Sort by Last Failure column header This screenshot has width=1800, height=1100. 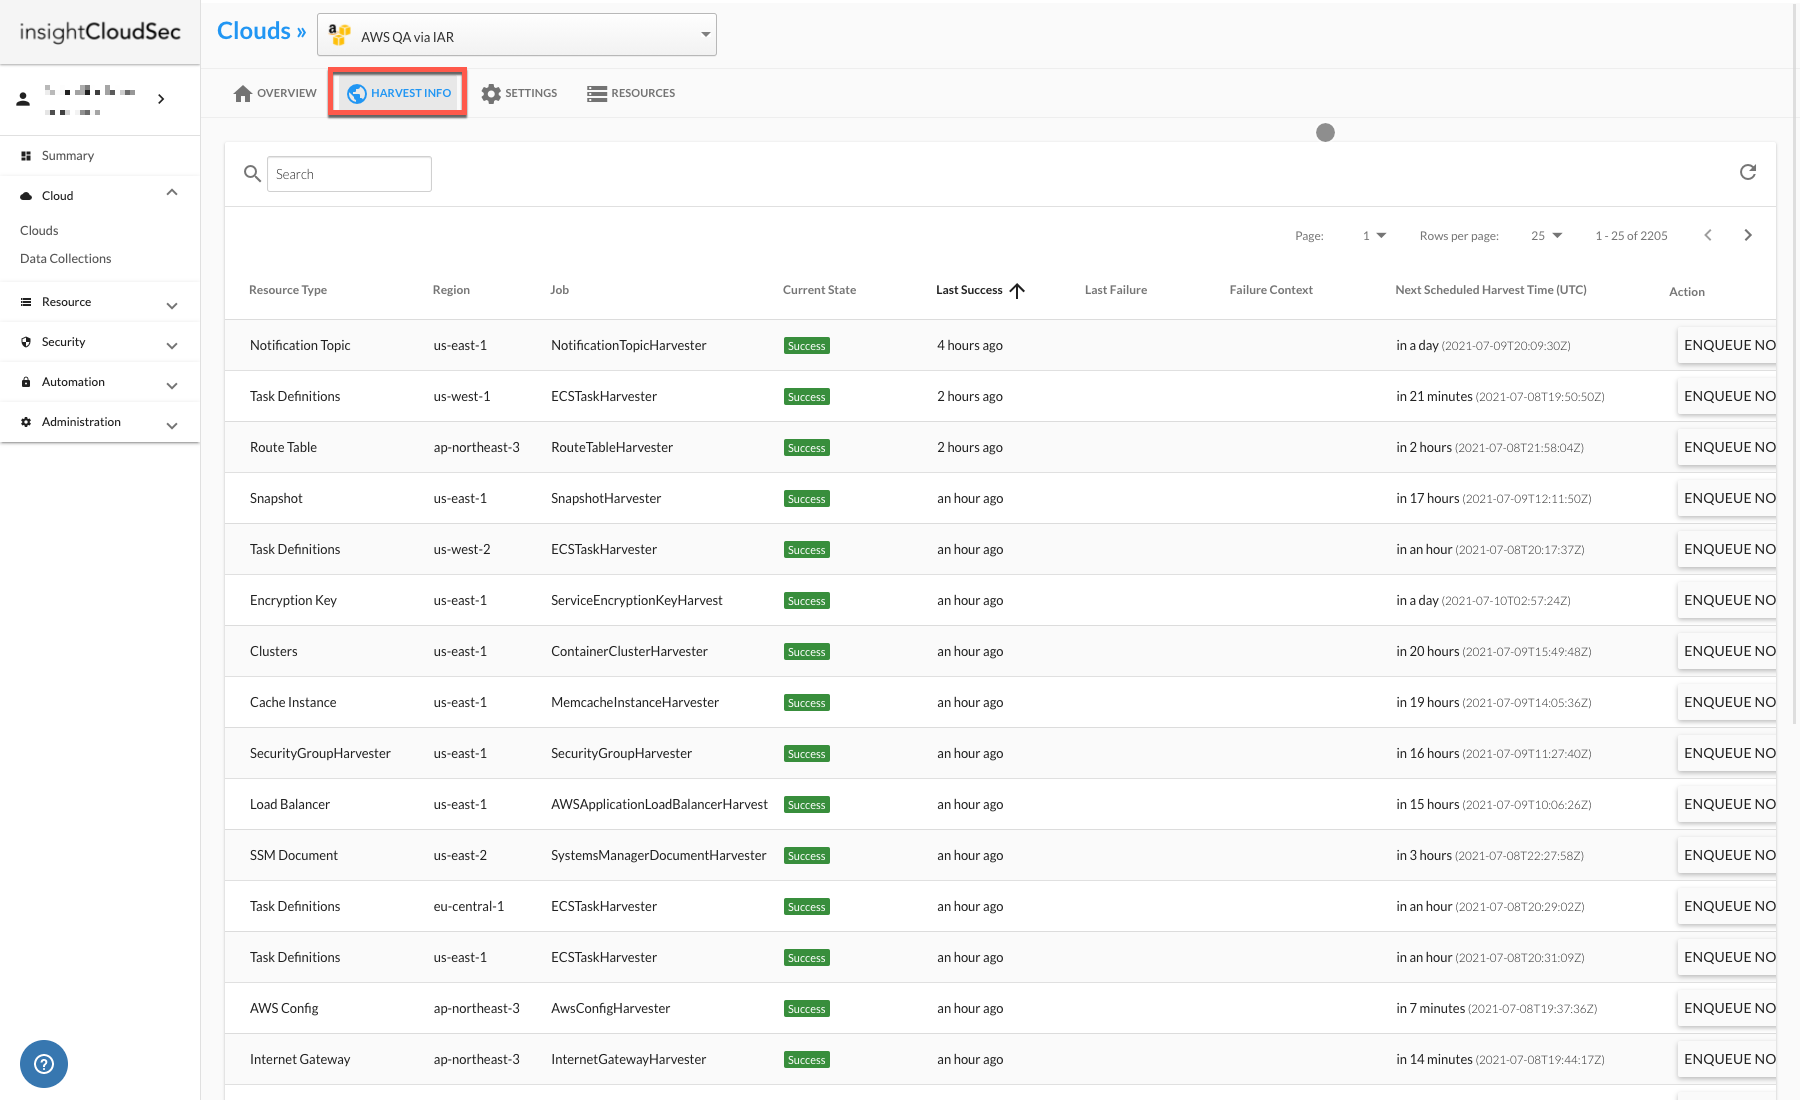point(1116,290)
